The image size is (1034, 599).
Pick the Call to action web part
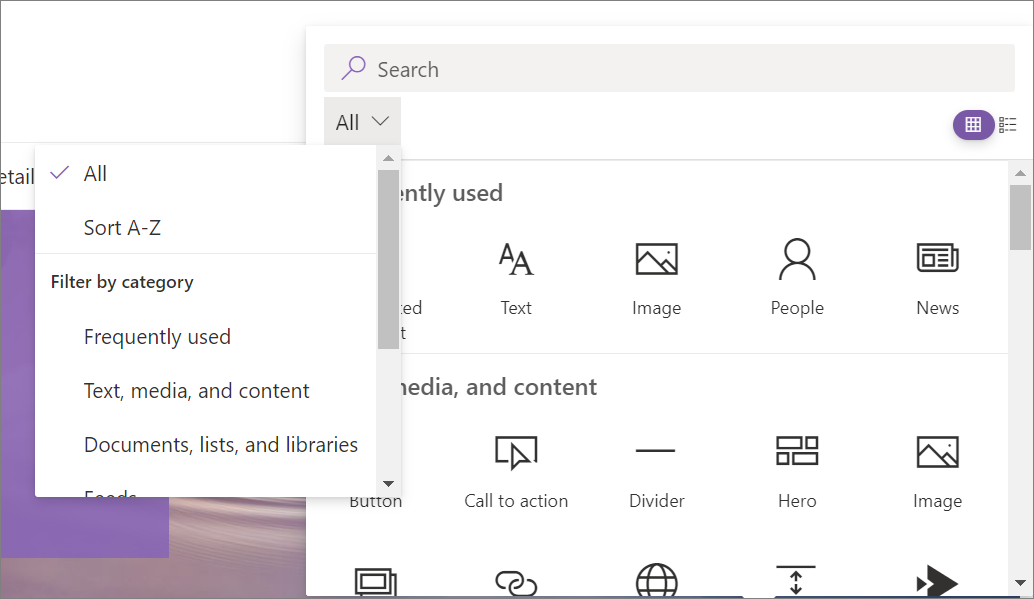pos(516,453)
